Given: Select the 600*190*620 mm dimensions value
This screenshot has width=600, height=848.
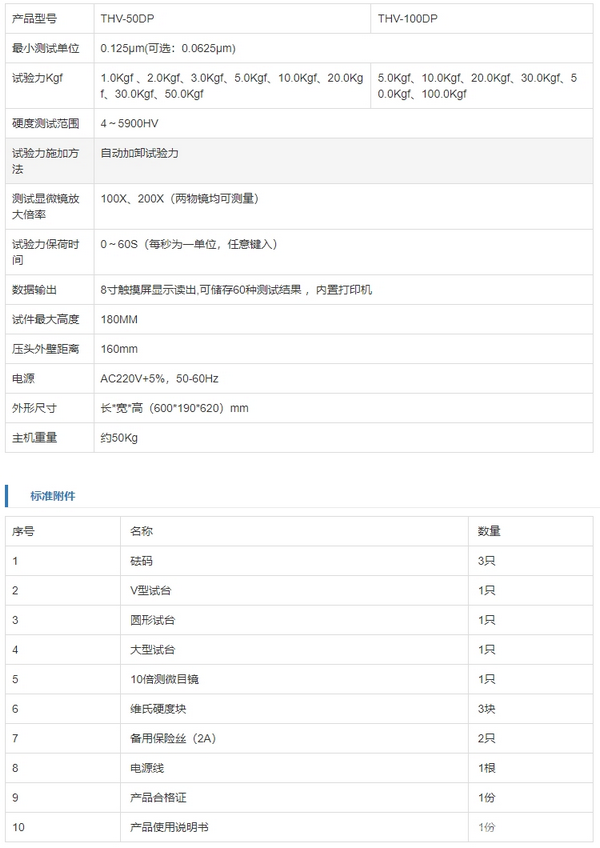Looking at the screenshot, I should click(174, 408).
